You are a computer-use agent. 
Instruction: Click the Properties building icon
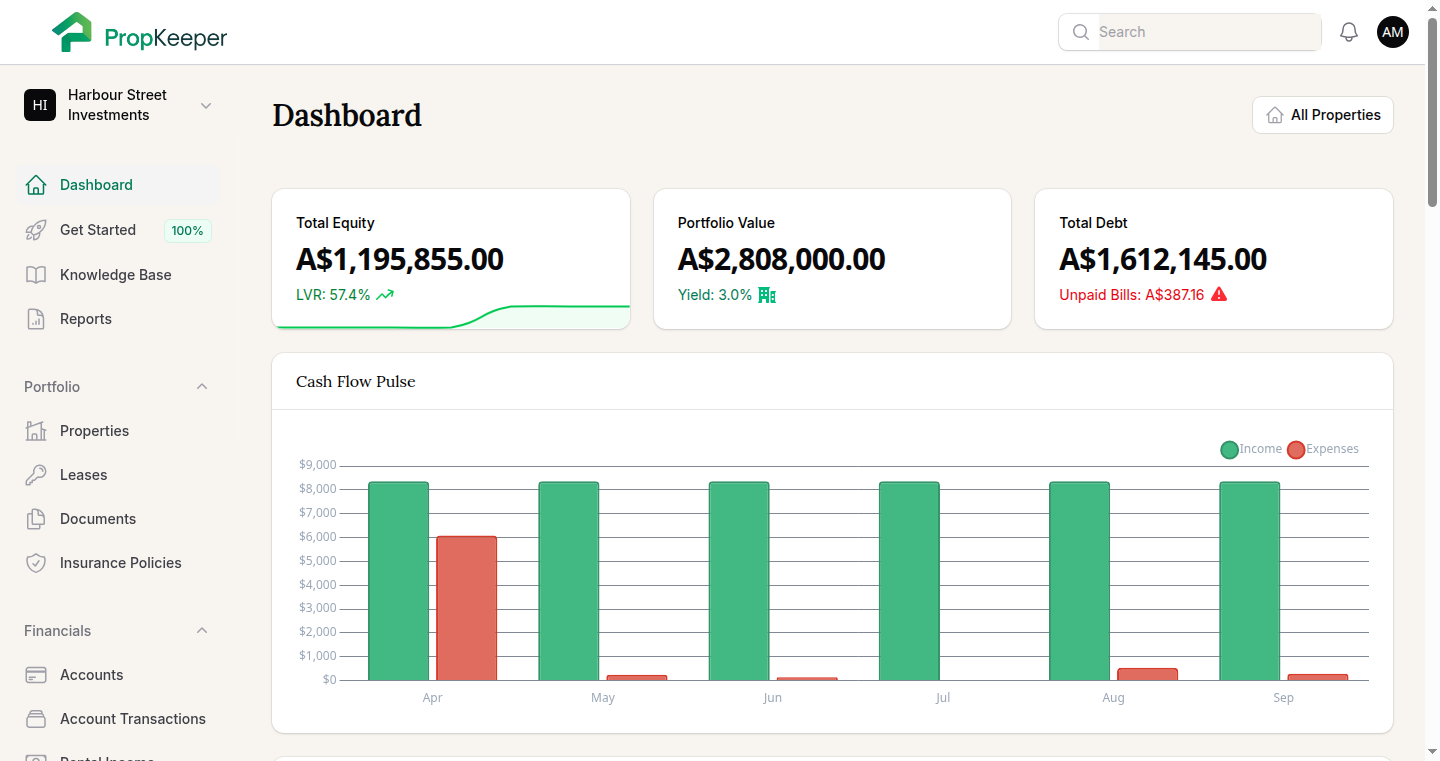coord(36,431)
